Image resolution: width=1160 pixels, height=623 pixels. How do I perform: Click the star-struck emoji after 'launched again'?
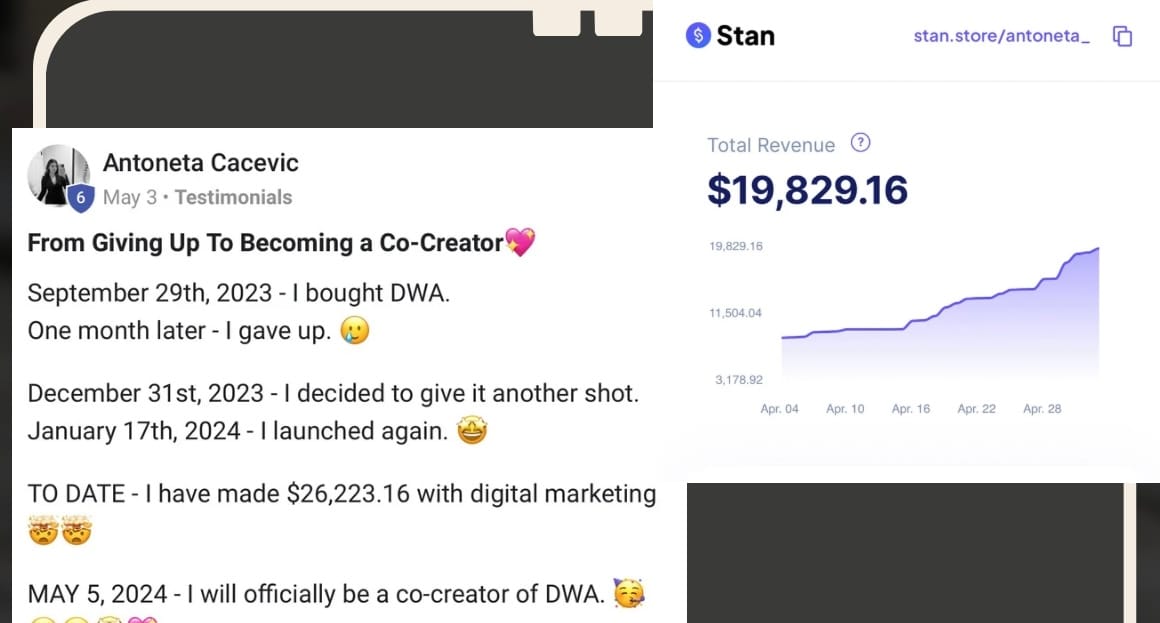pyautogui.click(x=472, y=431)
